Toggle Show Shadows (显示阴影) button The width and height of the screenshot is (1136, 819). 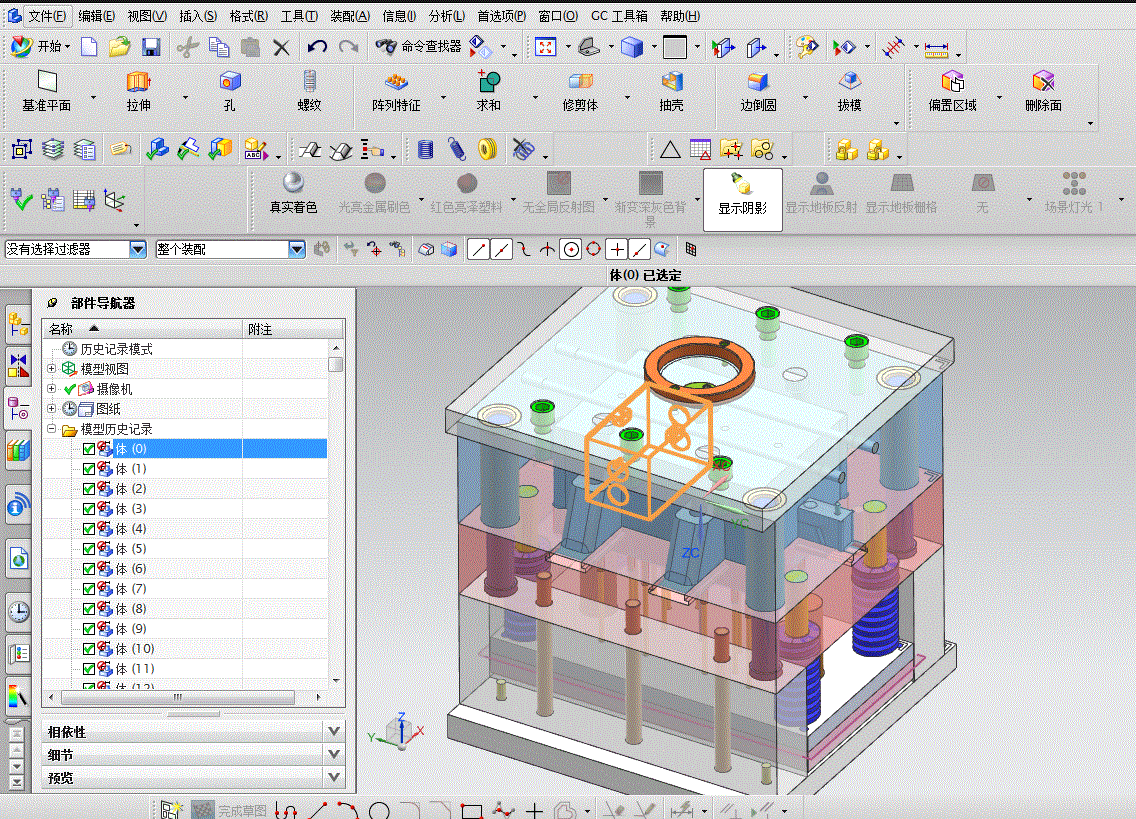pos(743,199)
